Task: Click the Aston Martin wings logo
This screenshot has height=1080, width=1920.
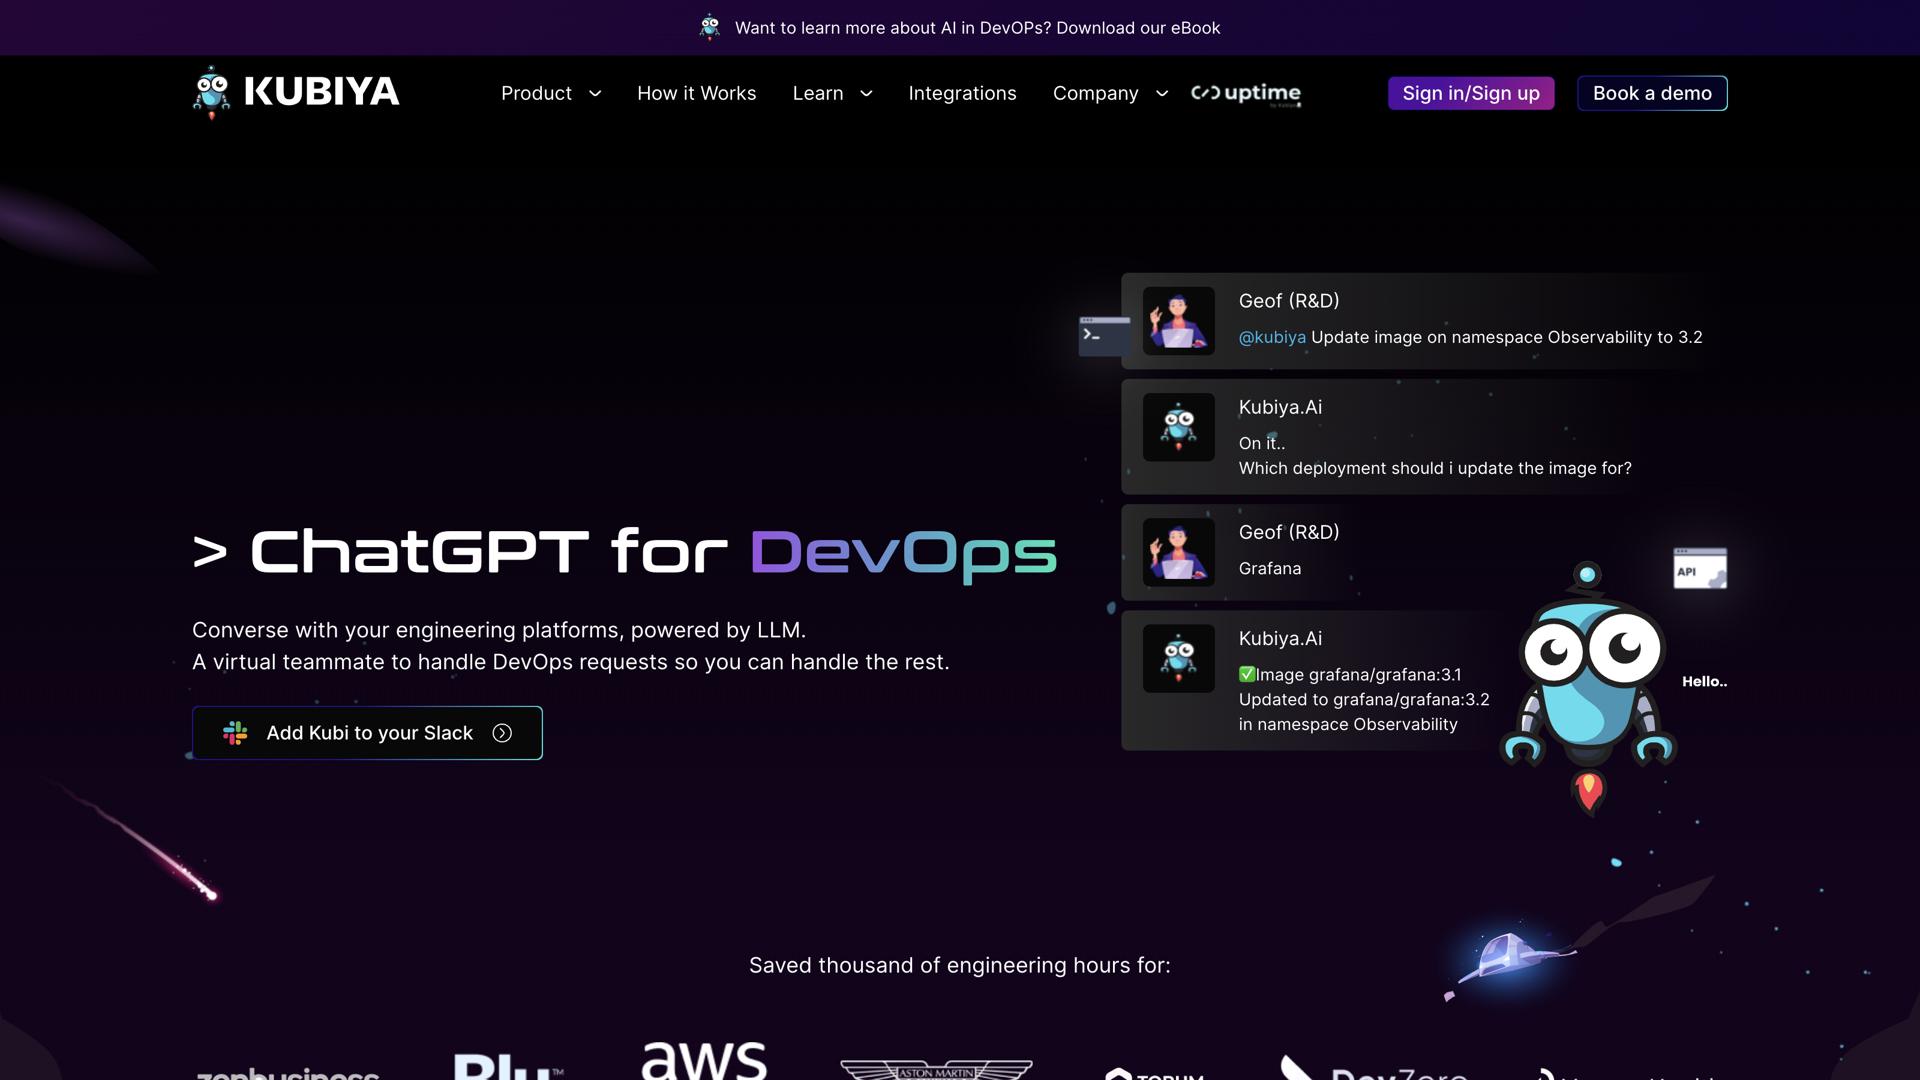Action: click(x=936, y=1069)
